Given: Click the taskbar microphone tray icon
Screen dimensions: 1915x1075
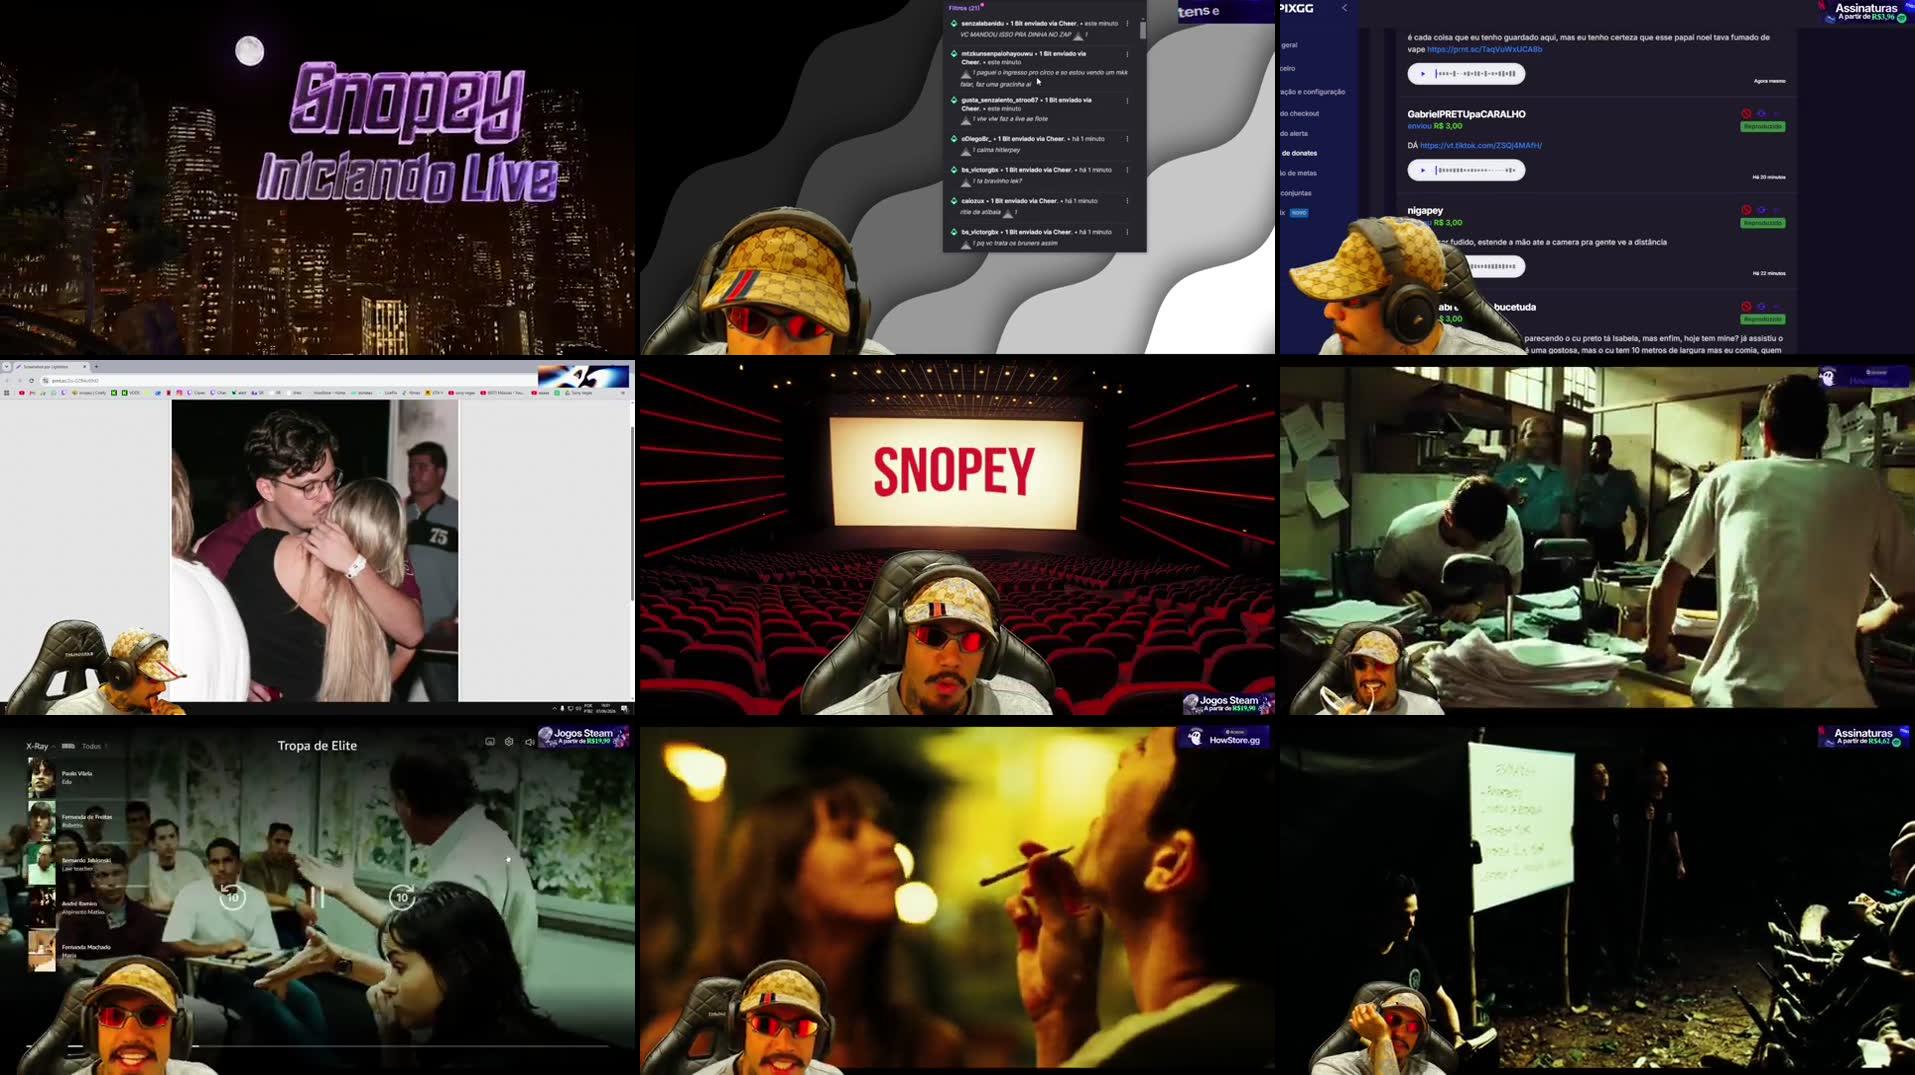Looking at the screenshot, I should (x=562, y=708).
